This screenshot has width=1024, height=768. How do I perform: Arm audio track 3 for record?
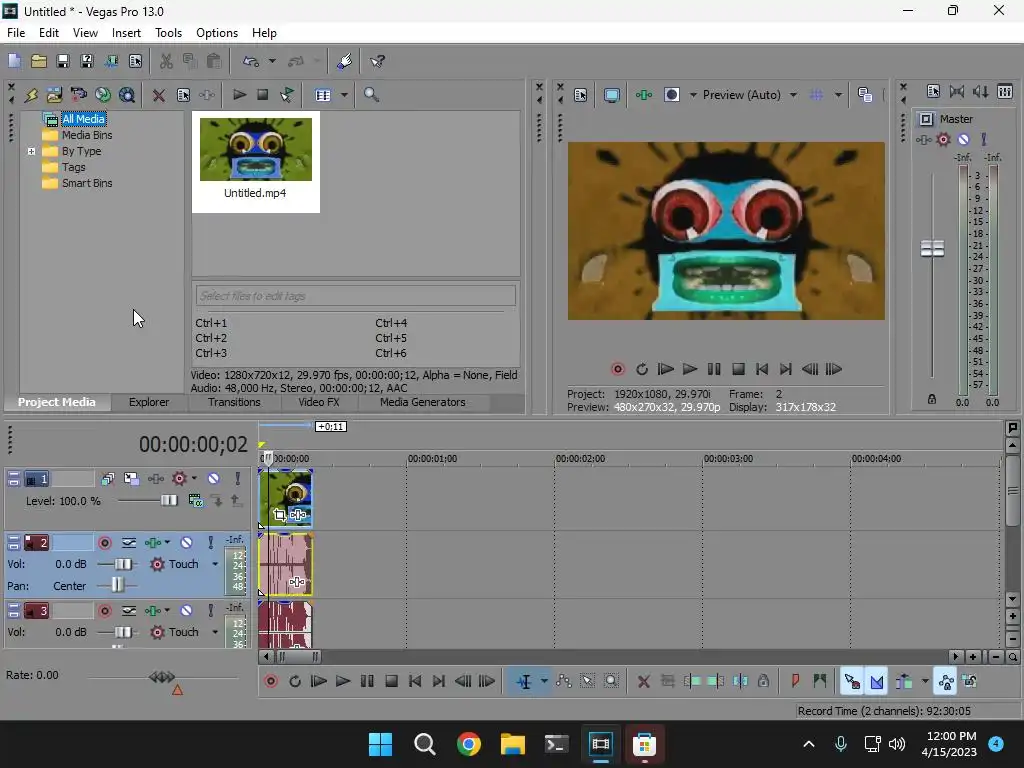(x=104, y=611)
